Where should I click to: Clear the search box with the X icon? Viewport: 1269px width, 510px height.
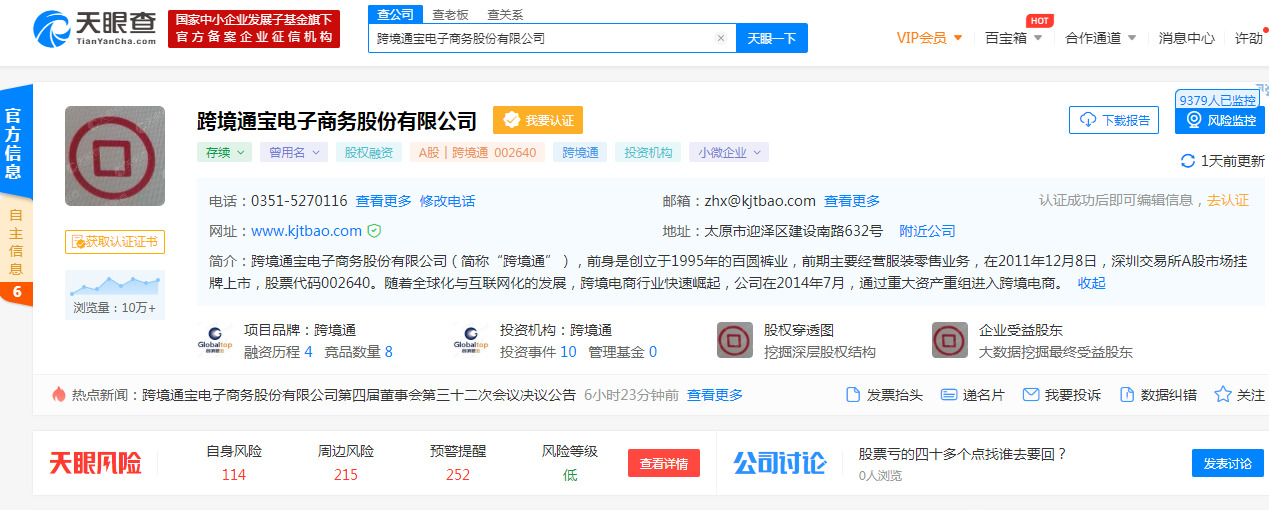pyautogui.click(x=720, y=38)
